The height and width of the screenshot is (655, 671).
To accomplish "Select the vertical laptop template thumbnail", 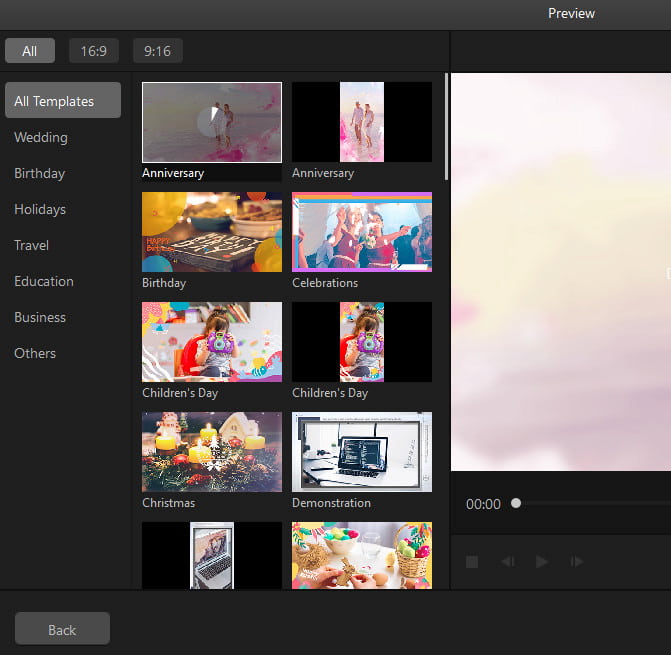I will (212, 555).
